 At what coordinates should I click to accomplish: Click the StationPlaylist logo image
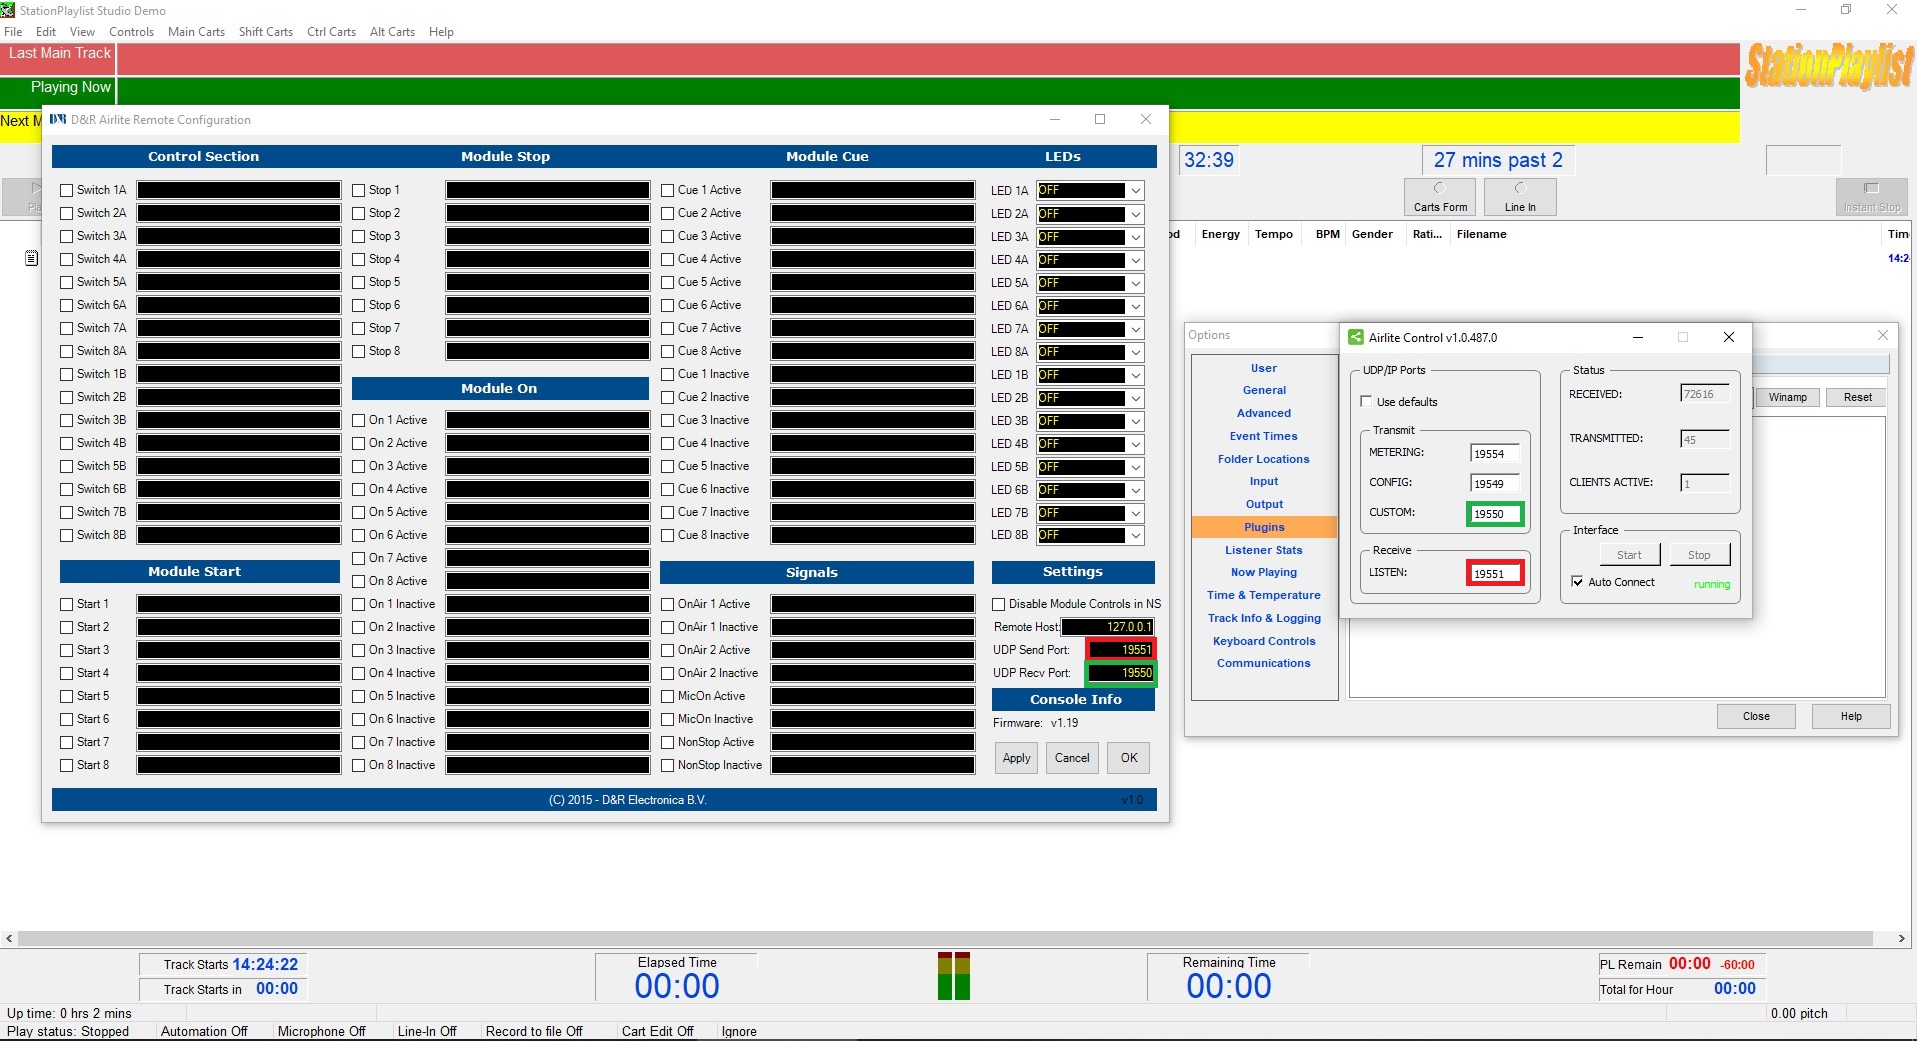(1828, 66)
